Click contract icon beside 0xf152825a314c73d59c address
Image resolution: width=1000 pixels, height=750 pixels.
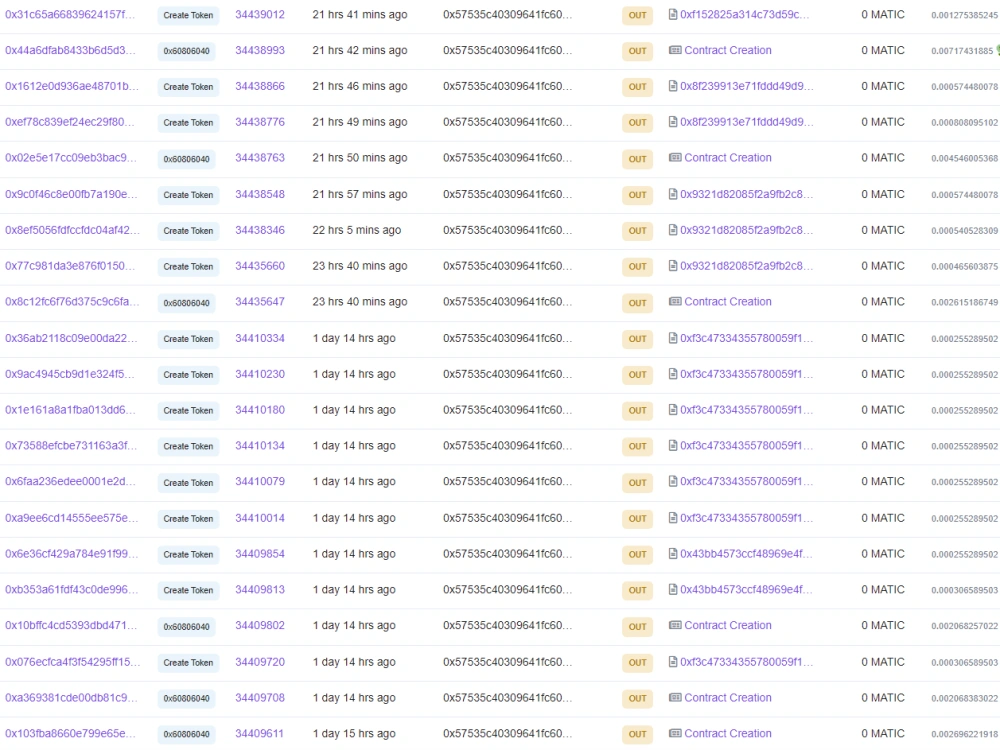673,14
